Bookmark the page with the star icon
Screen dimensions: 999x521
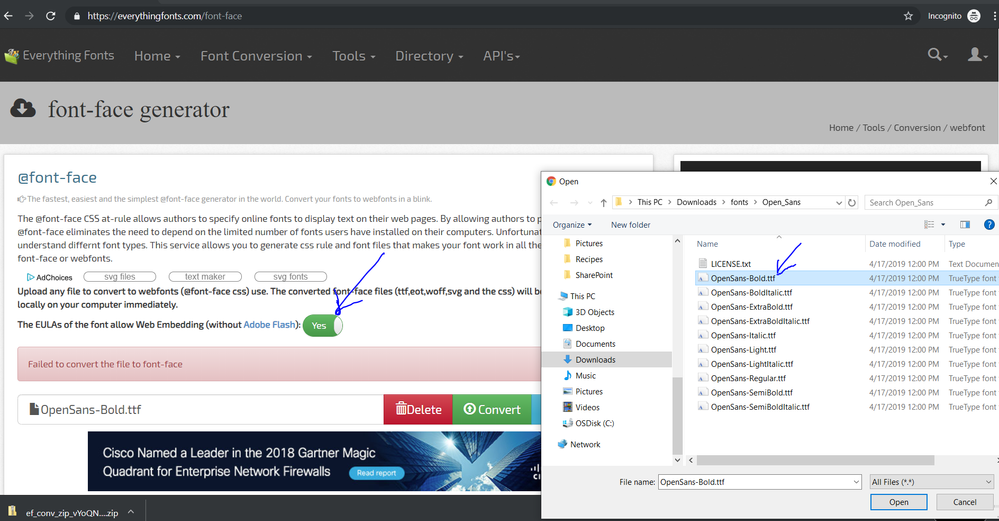(908, 16)
